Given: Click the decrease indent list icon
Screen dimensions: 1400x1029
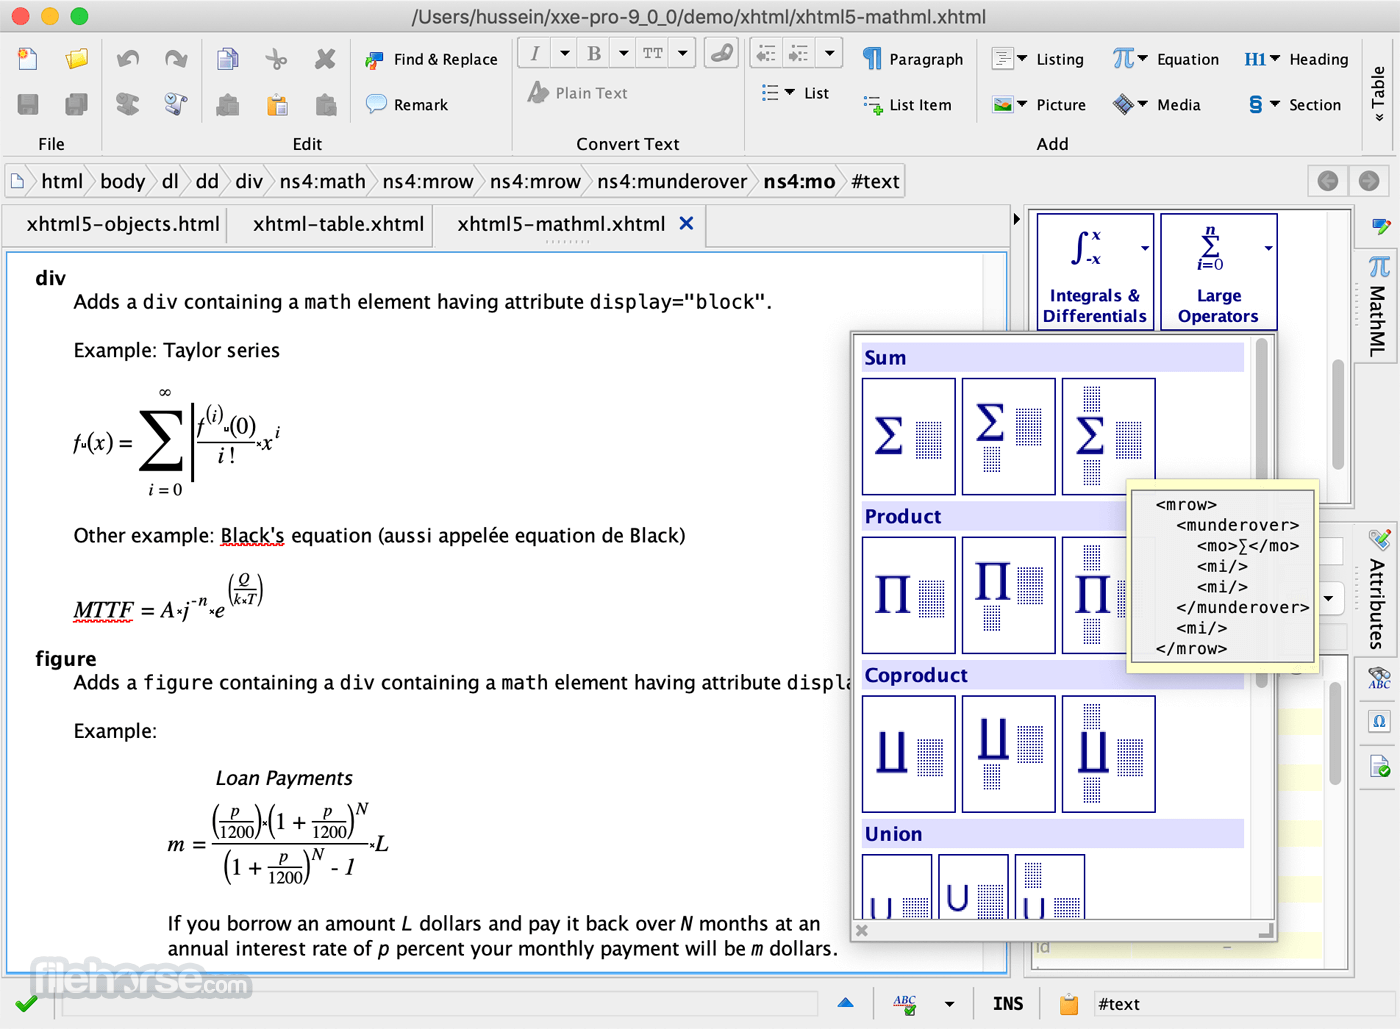Looking at the screenshot, I should (x=766, y=53).
